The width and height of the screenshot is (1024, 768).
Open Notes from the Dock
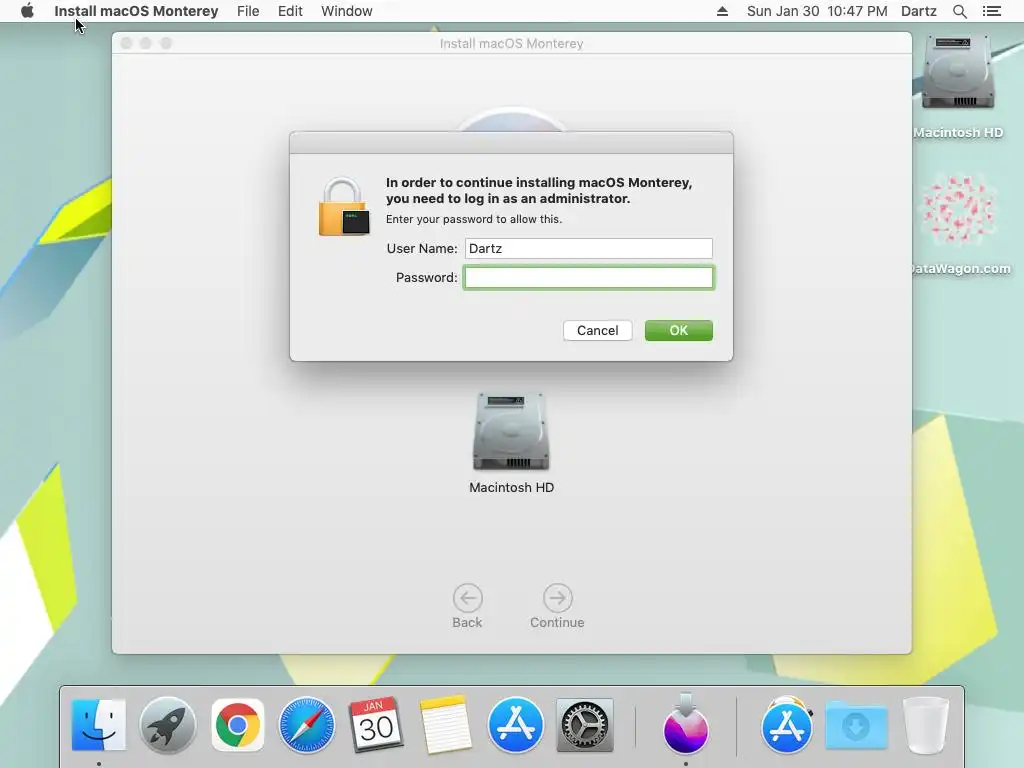tap(445, 725)
